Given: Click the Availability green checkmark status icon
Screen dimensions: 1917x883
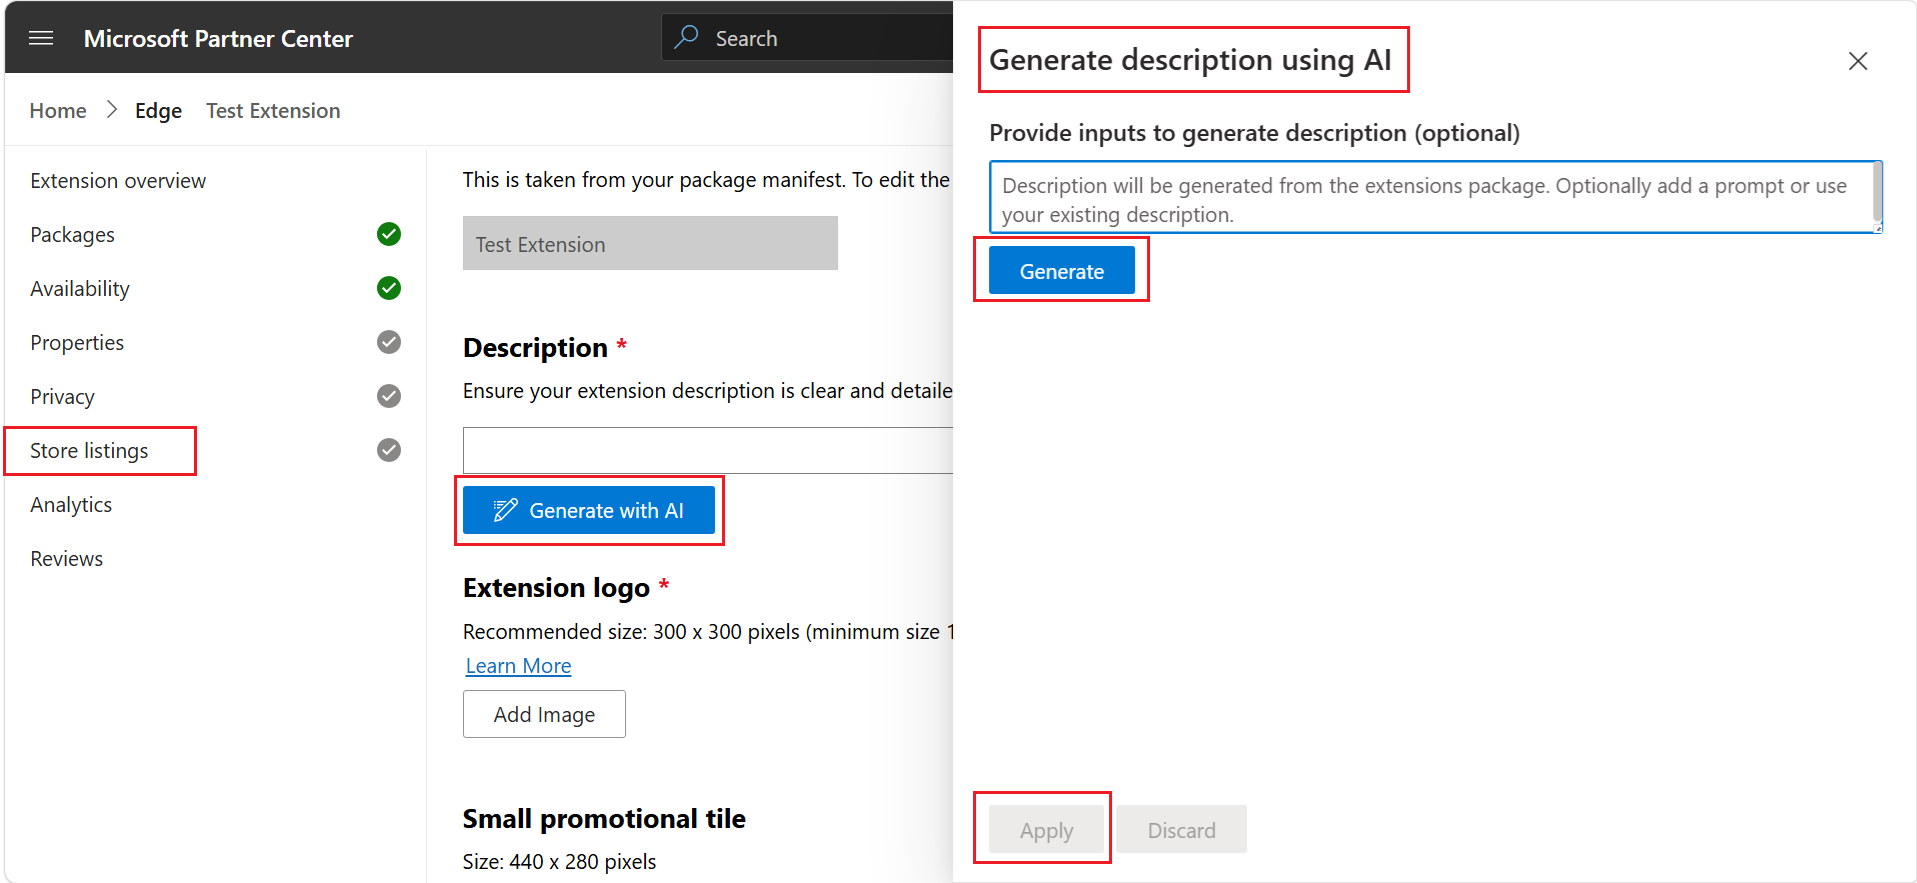Looking at the screenshot, I should click(389, 288).
